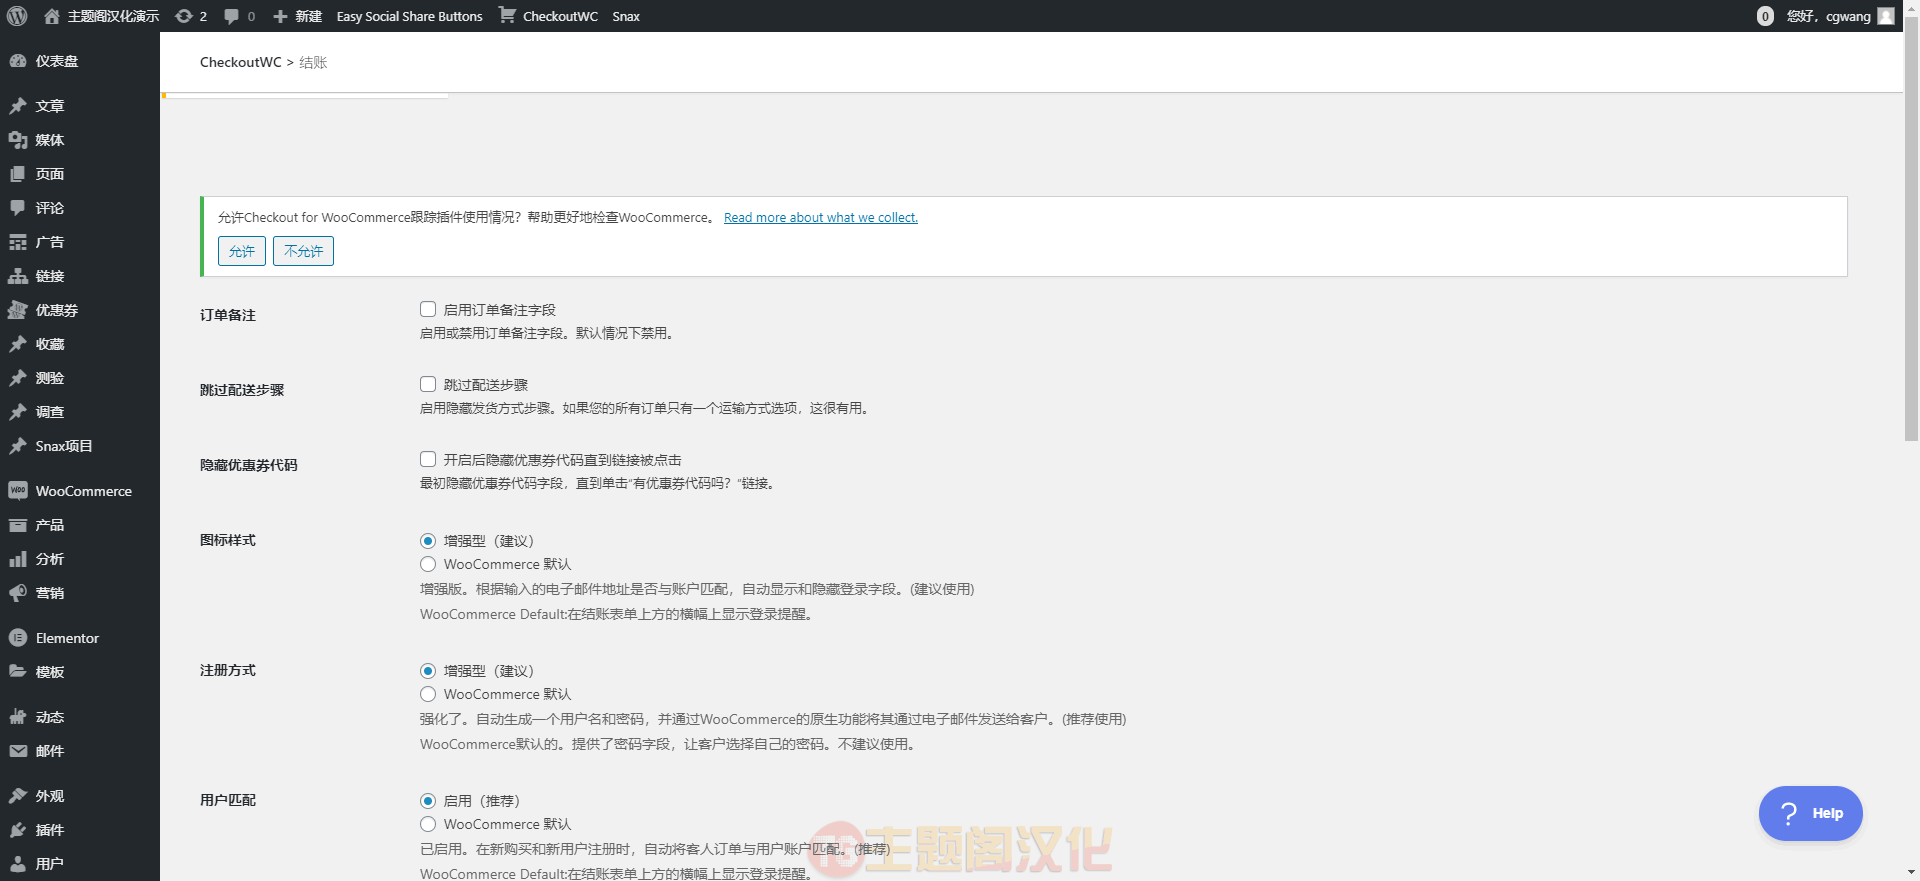Viewport: 1920px width, 881px height.
Task: Click the 产品 products icon in sidebar
Action: [18, 525]
